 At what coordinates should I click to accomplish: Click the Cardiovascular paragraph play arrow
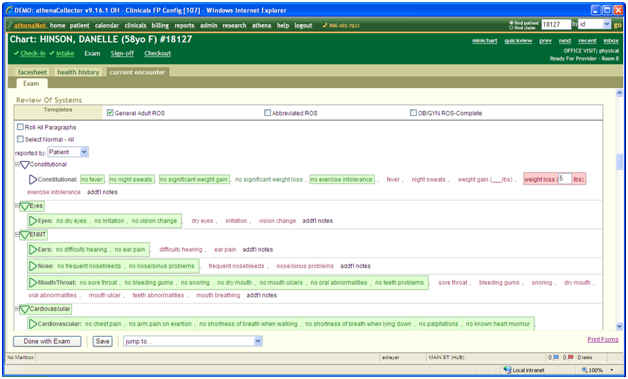(33, 324)
